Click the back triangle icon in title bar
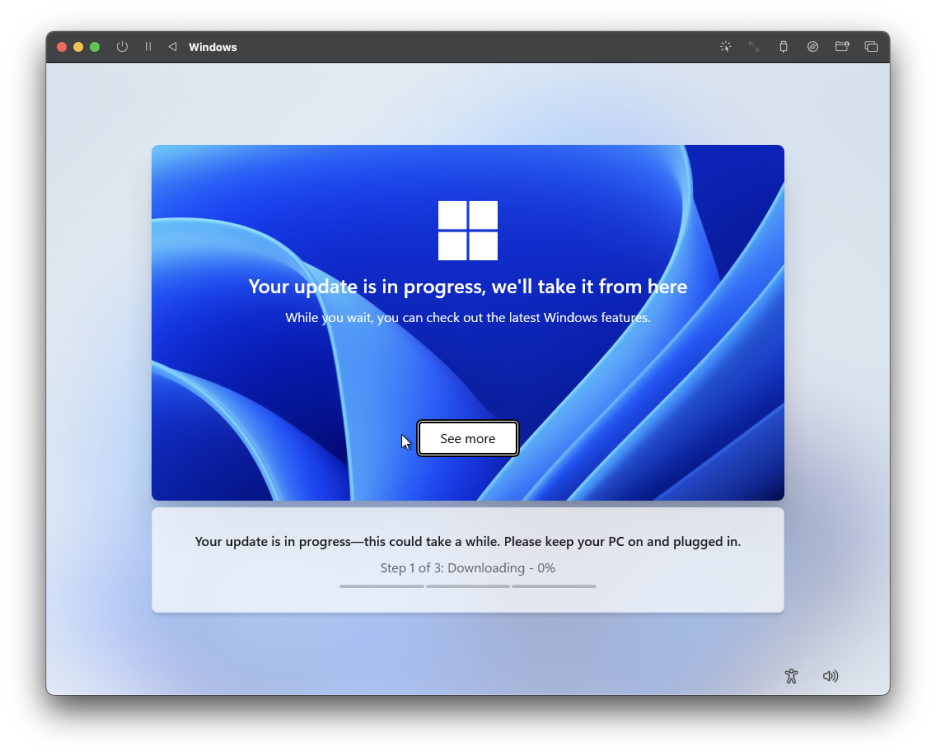936x756 pixels. (173, 47)
